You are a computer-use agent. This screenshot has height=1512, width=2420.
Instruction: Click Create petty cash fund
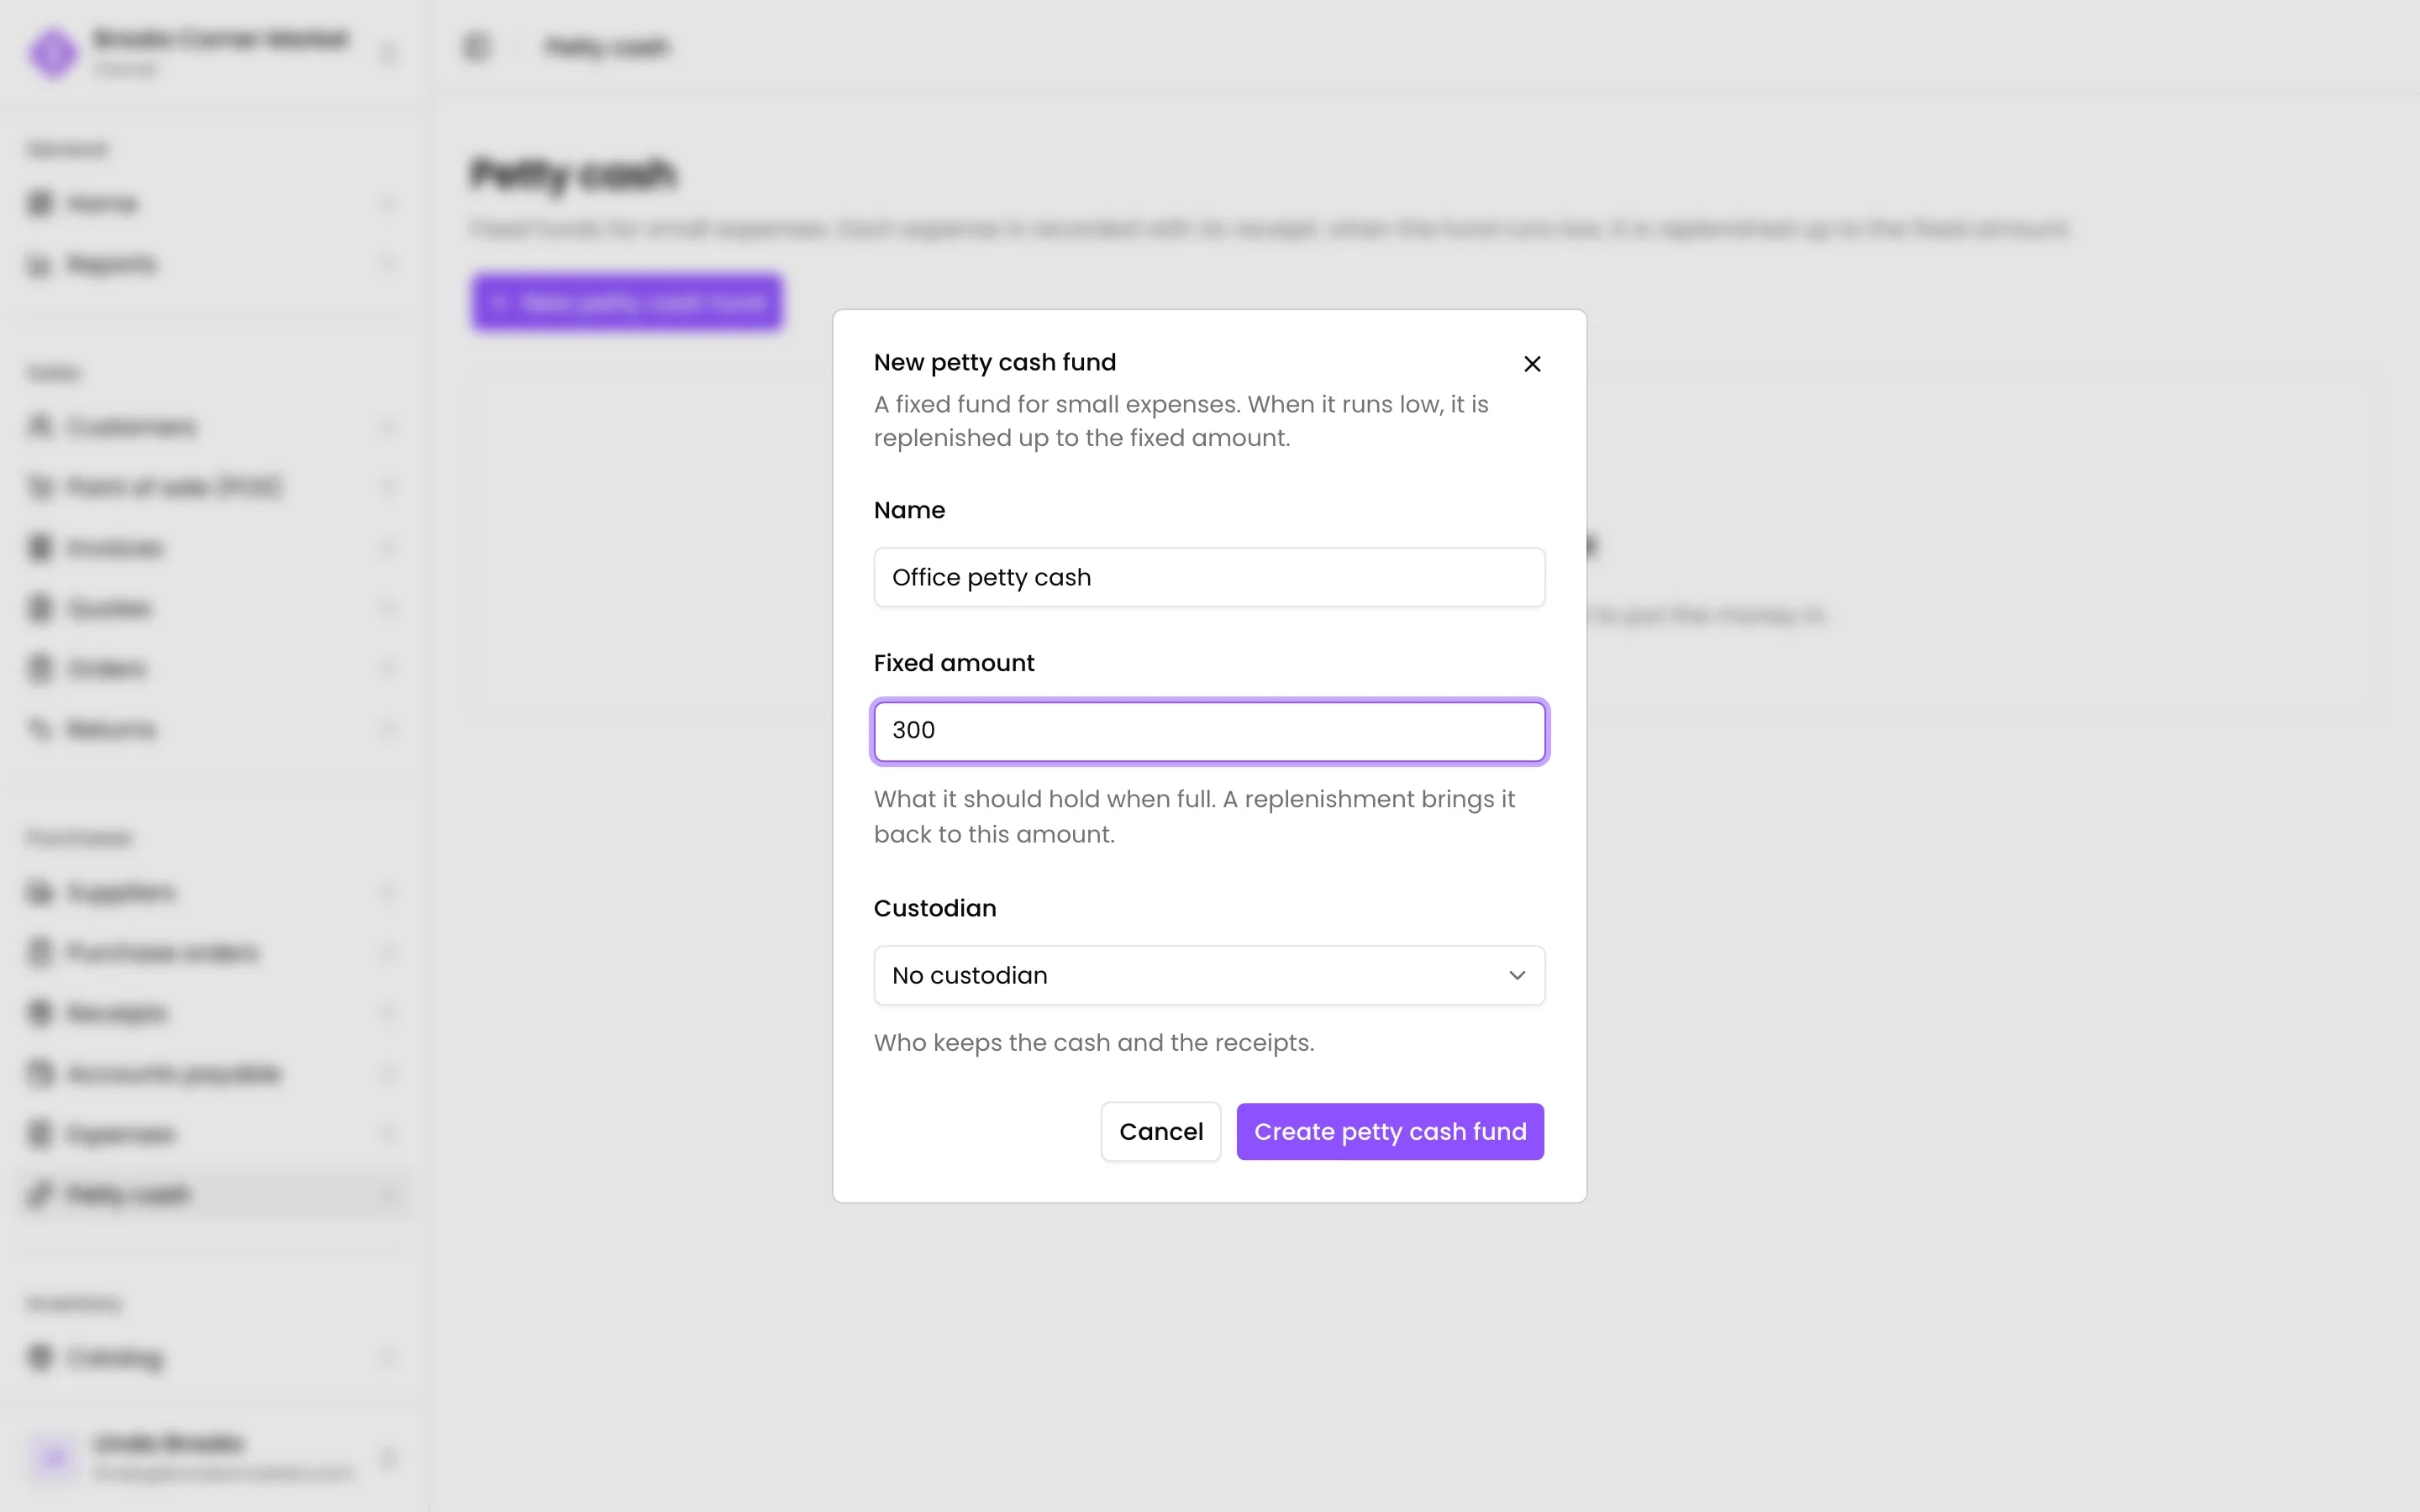pos(1390,1132)
